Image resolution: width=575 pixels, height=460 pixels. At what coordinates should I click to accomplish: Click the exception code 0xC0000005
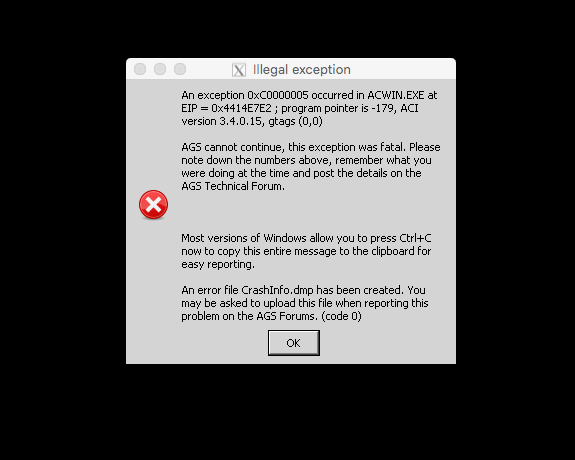point(278,95)
